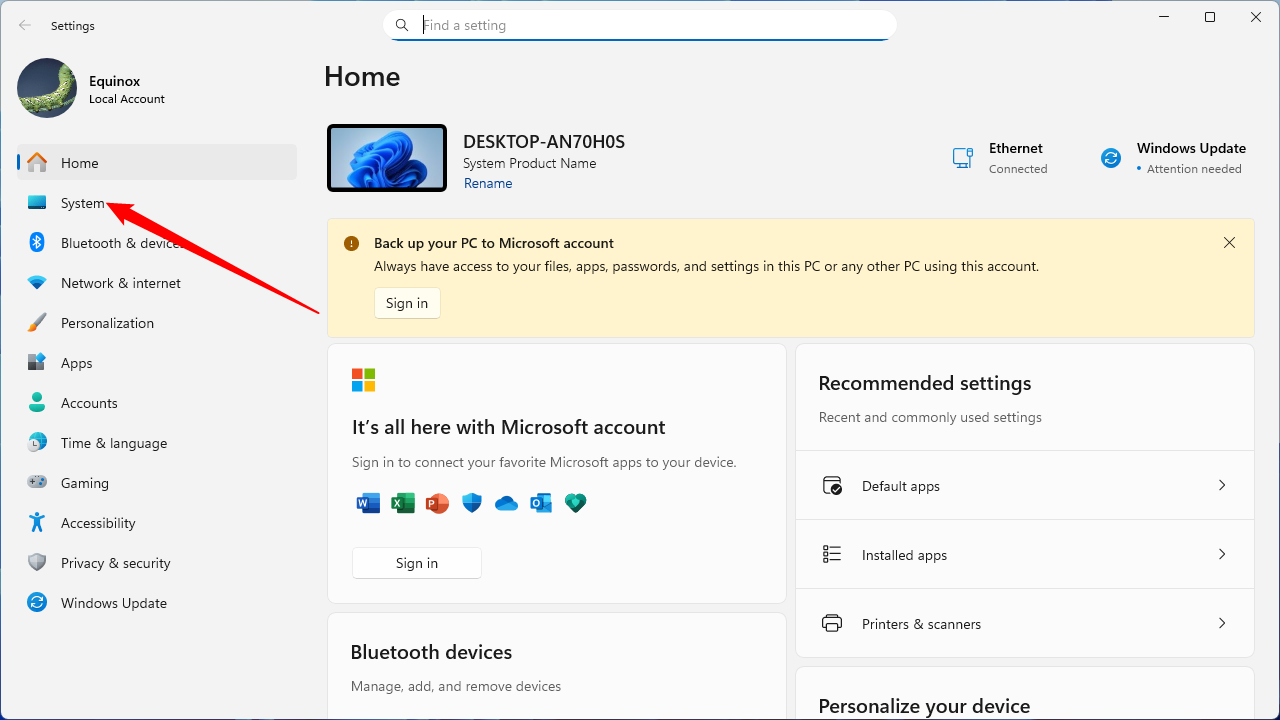Click Sign in under Microsoft account card

coord(417,563)
